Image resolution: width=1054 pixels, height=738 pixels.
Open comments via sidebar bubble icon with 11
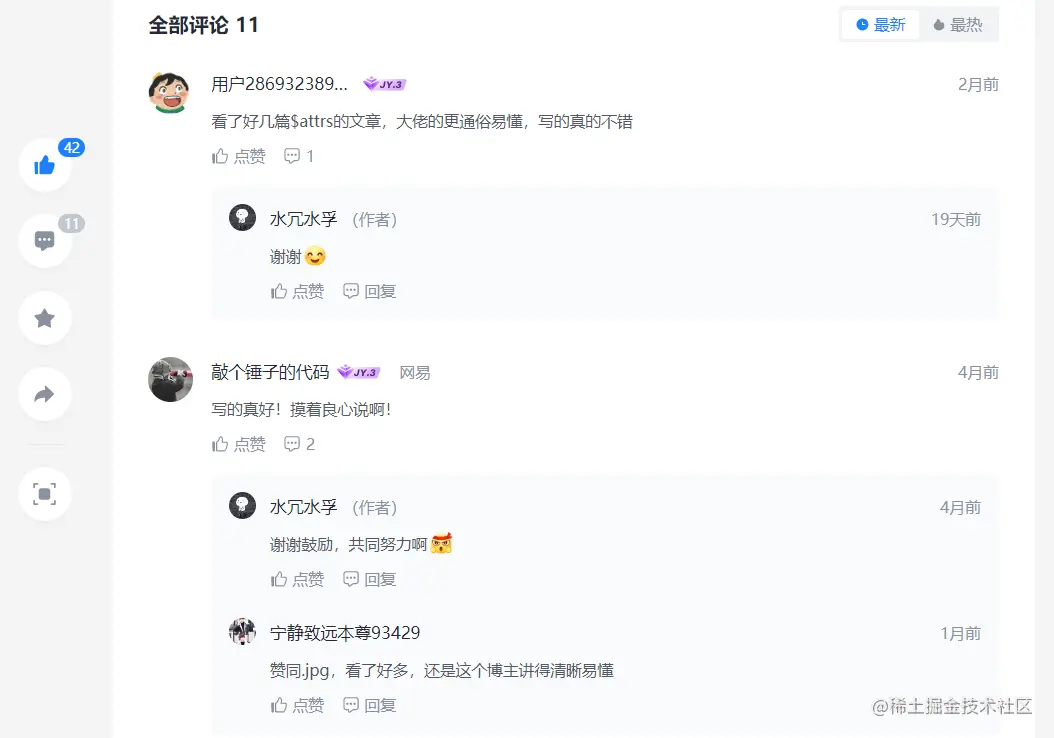pos(45,241)
